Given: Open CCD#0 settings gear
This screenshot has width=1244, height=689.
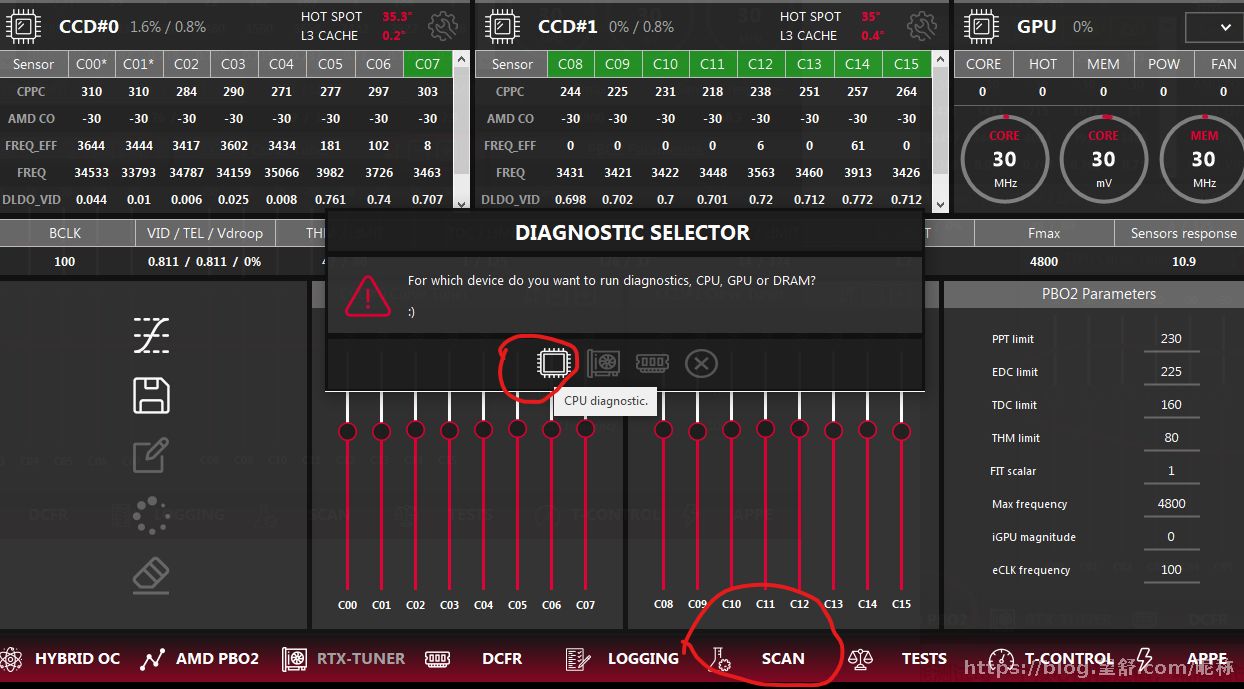Looking at the screenshot, I should [443, 26].
